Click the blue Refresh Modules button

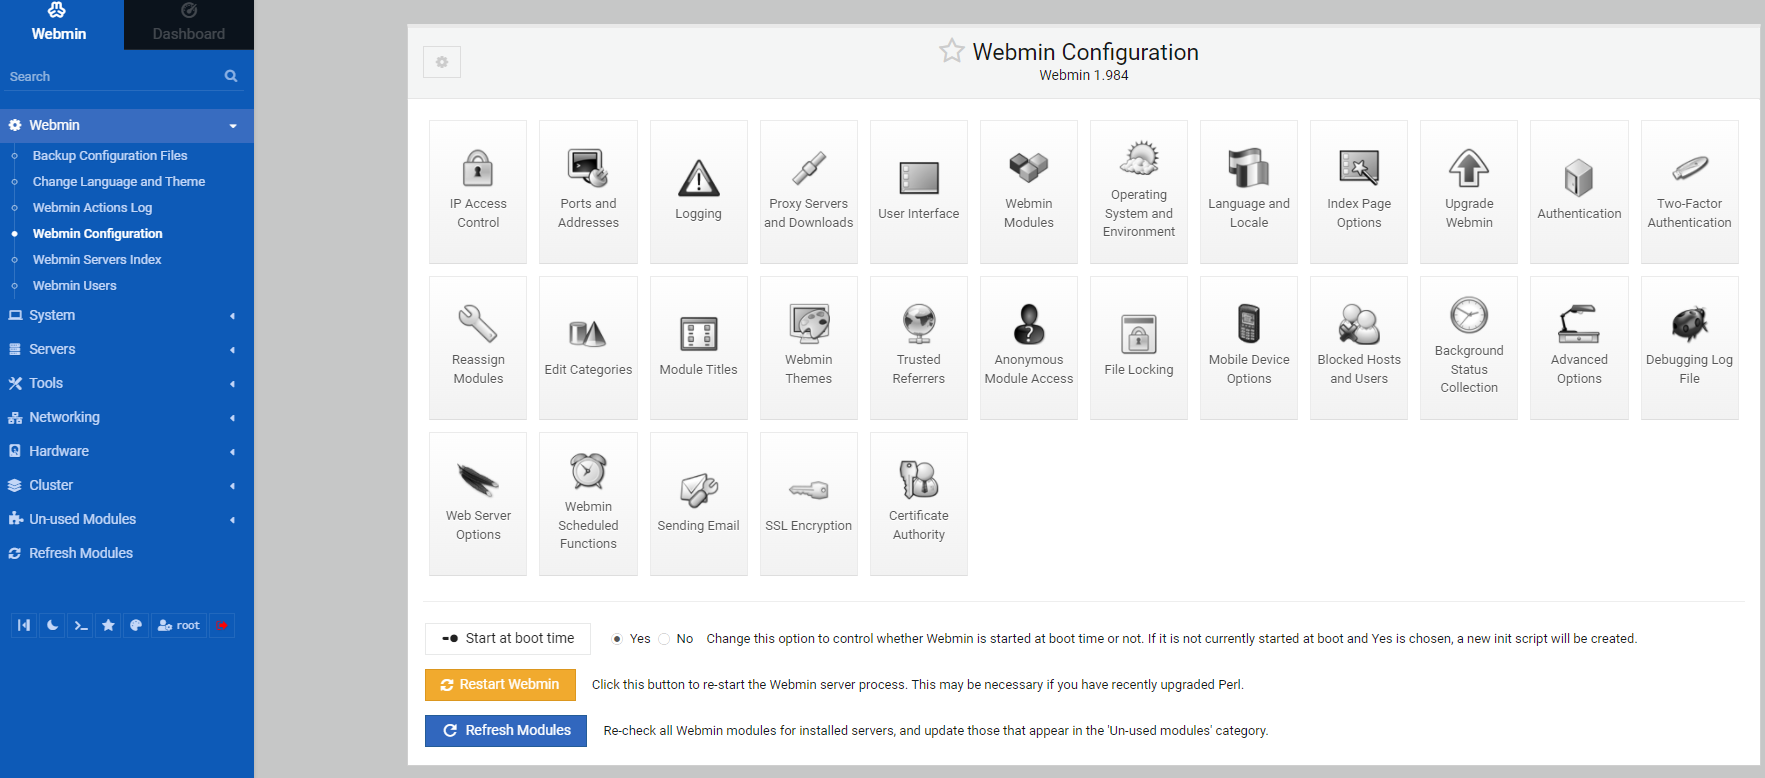506,731
